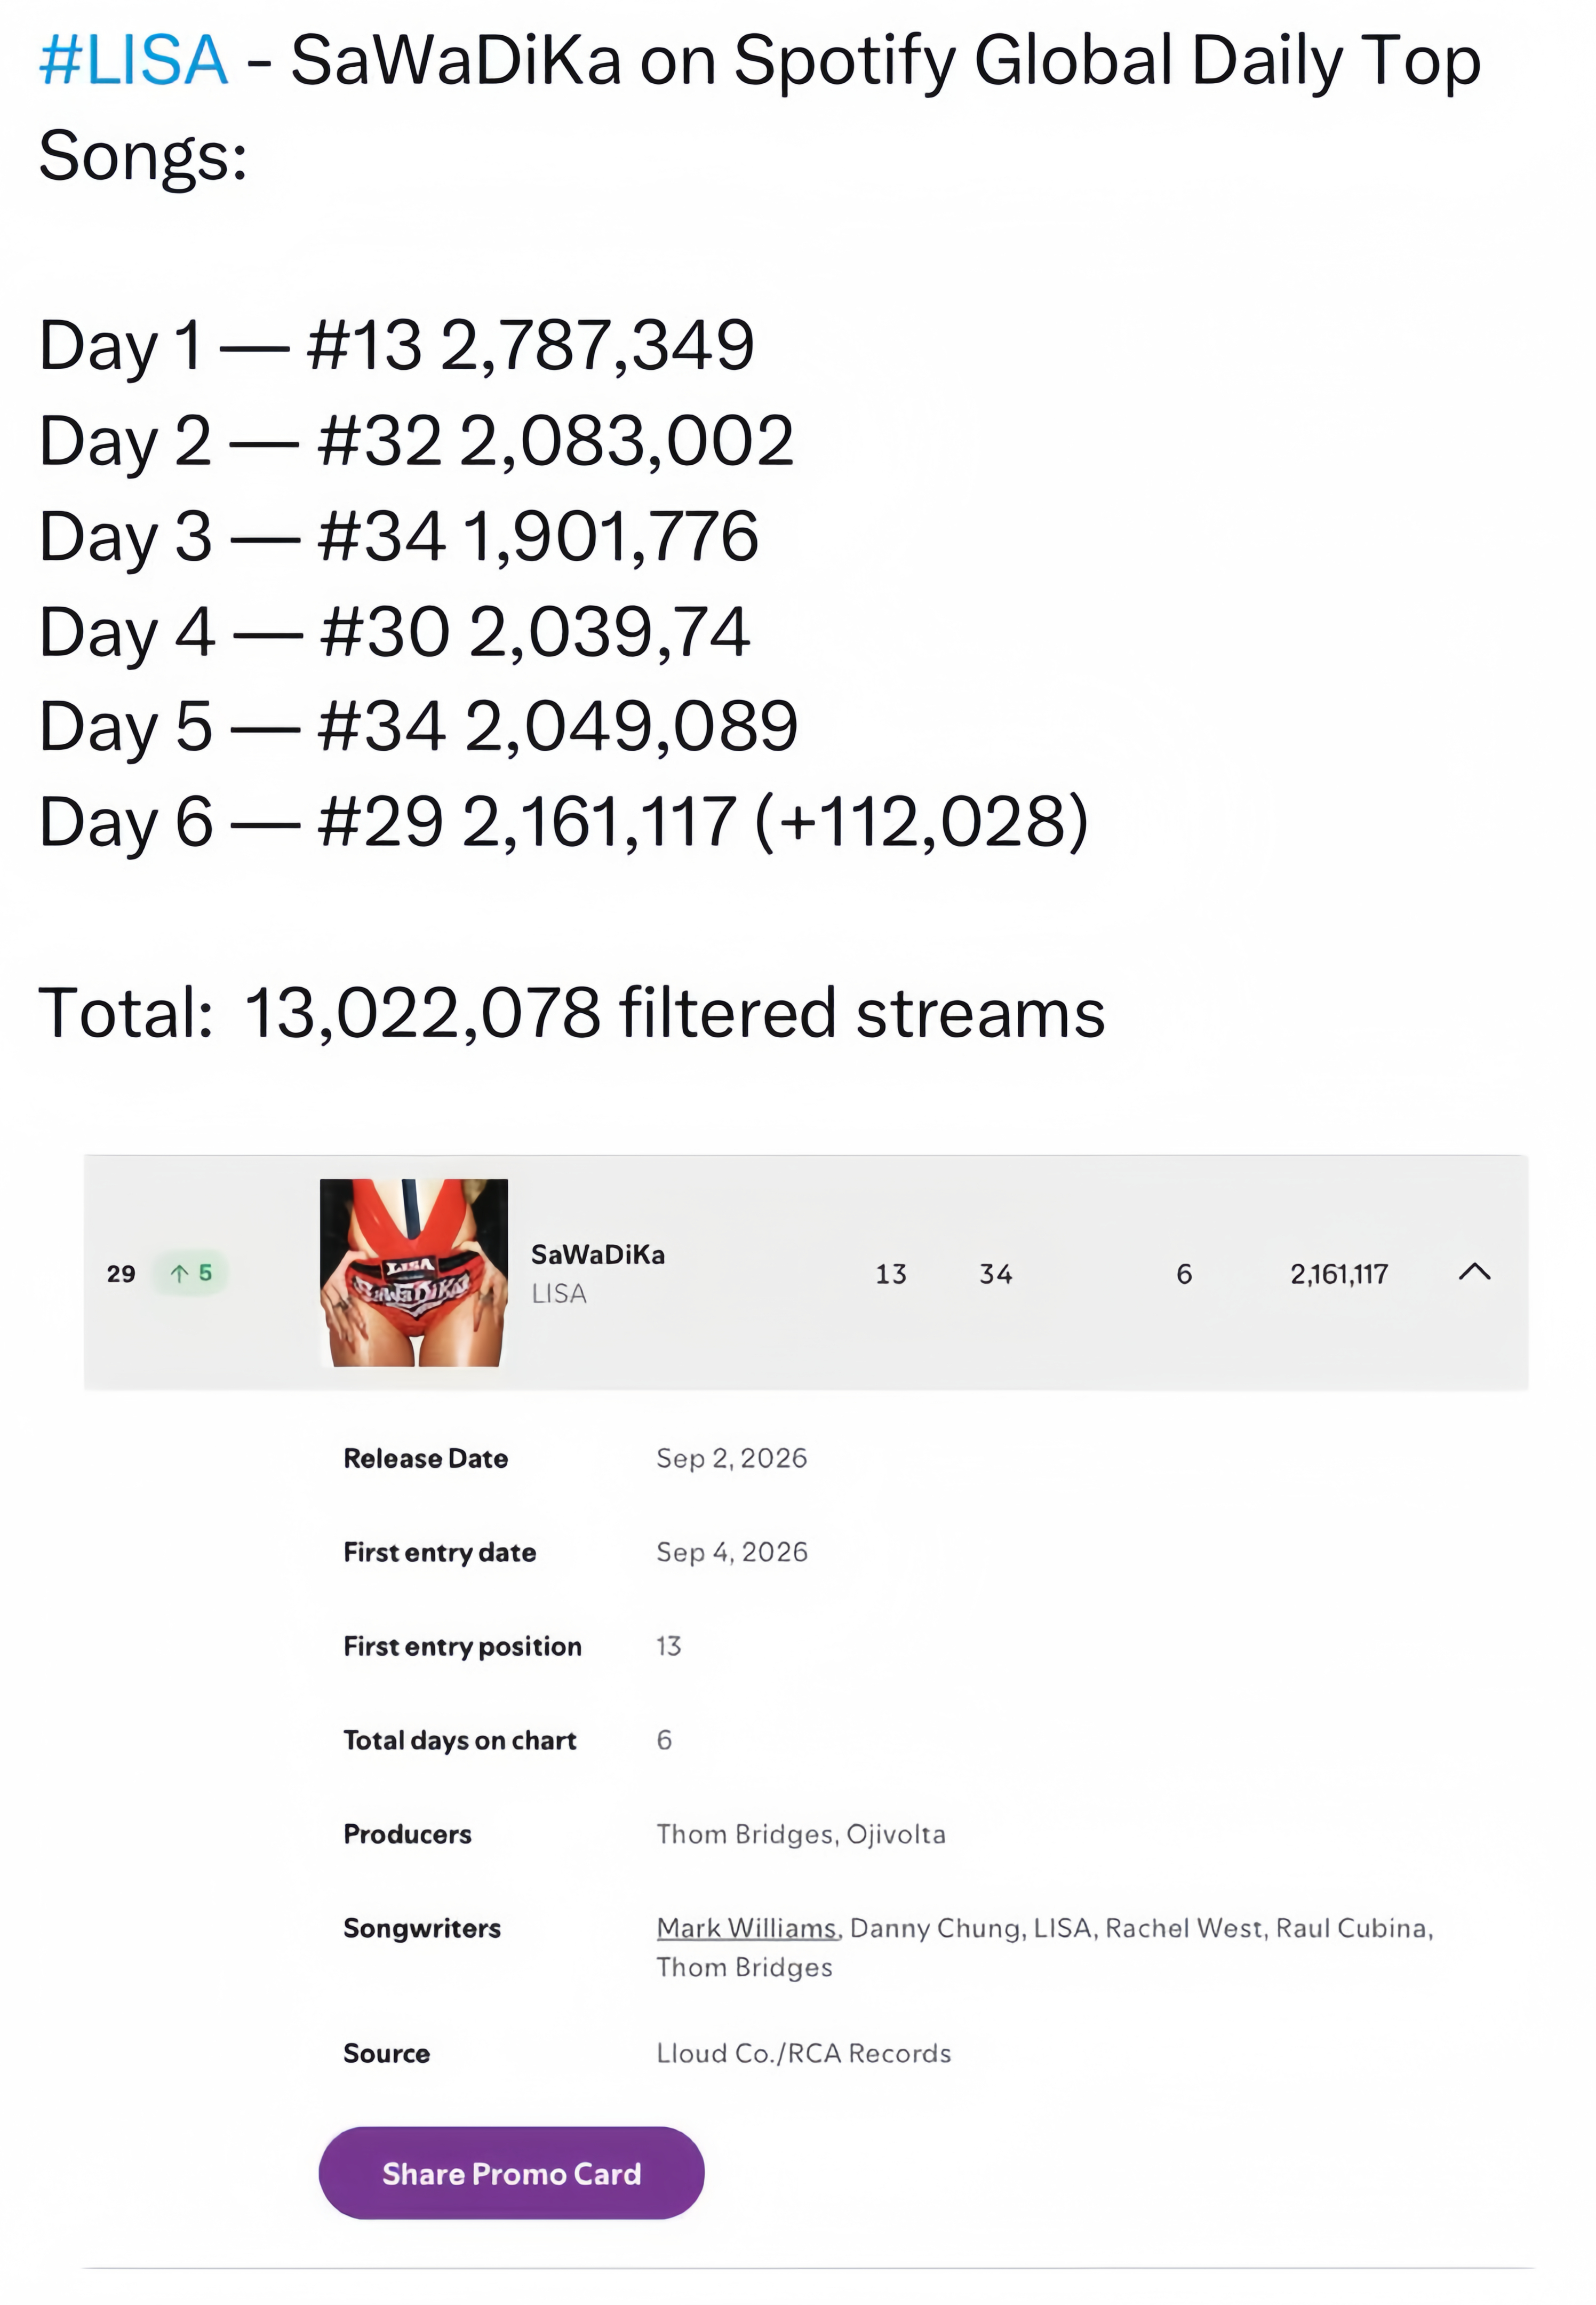Click the Day 6 line in the post
The image size is (1596, 2305).
point(563,822)
